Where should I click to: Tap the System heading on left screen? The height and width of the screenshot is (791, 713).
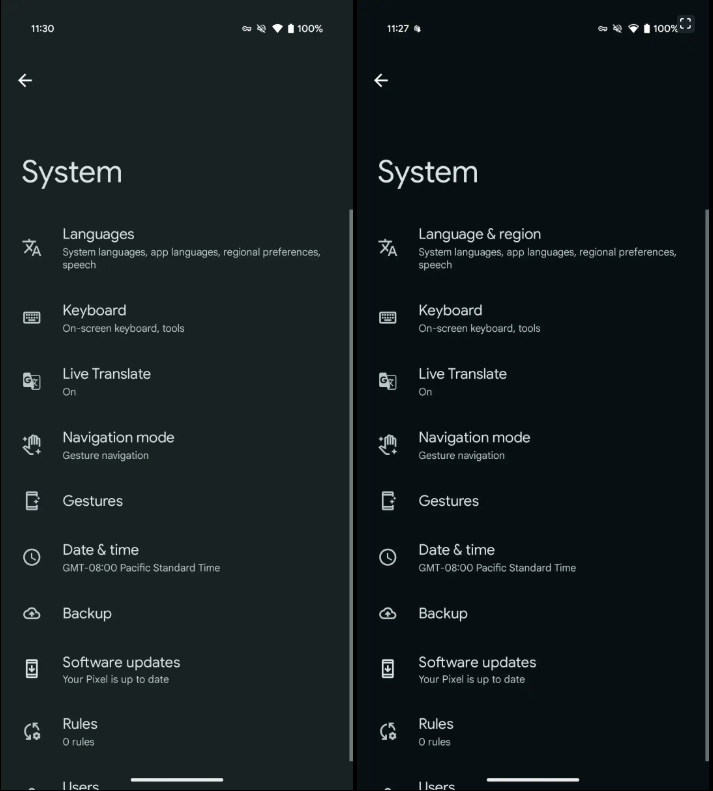[72, 173]
